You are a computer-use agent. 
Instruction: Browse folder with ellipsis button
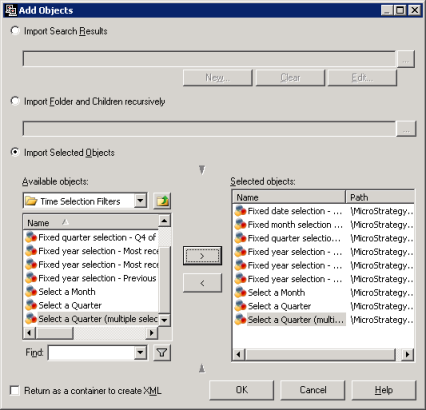click(x=406, y=129)
